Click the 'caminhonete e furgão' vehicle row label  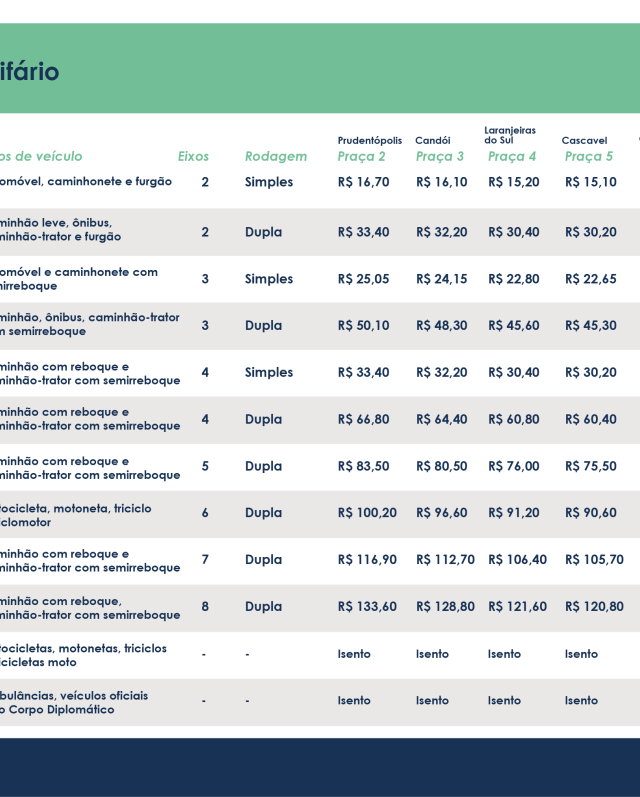coord(85,182)
